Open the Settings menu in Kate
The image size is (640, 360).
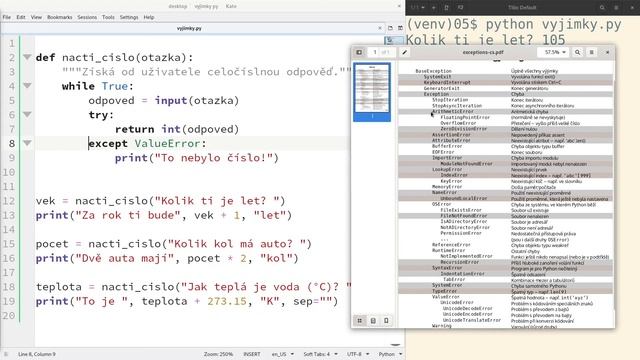point(129,17)
